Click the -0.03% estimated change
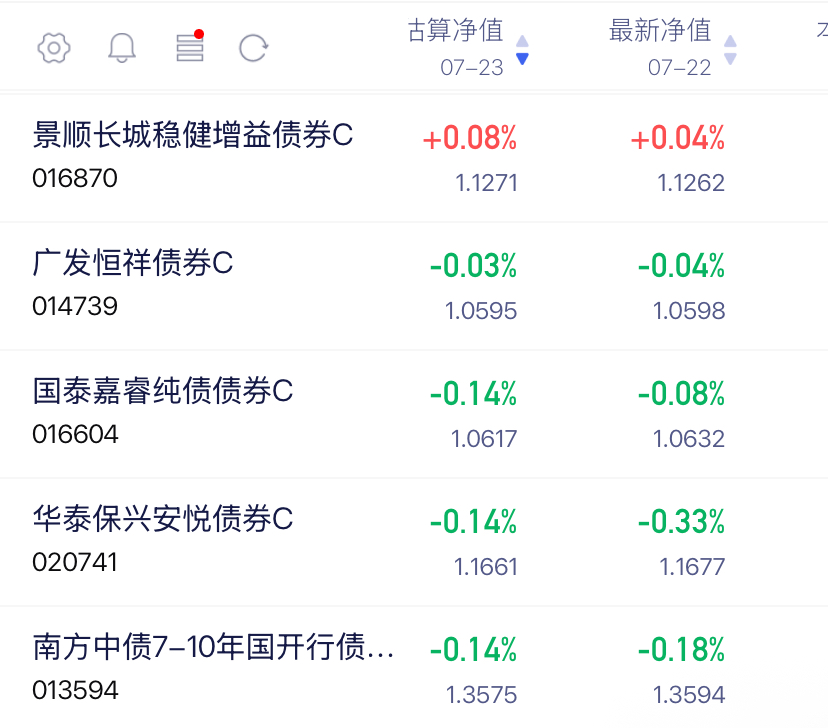 473,266
